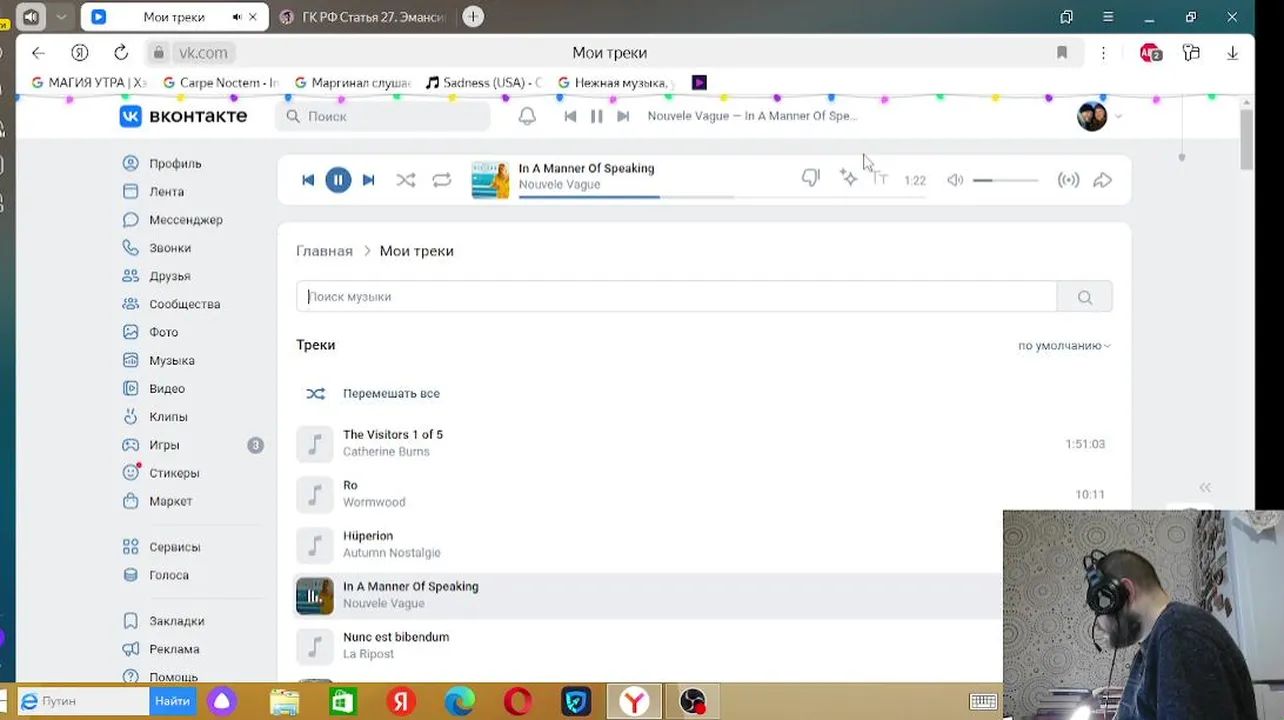Image resolution: width=1284 pixels, height=720 pixels.
Task: Click the album cover in player
Action: (490, 180)
